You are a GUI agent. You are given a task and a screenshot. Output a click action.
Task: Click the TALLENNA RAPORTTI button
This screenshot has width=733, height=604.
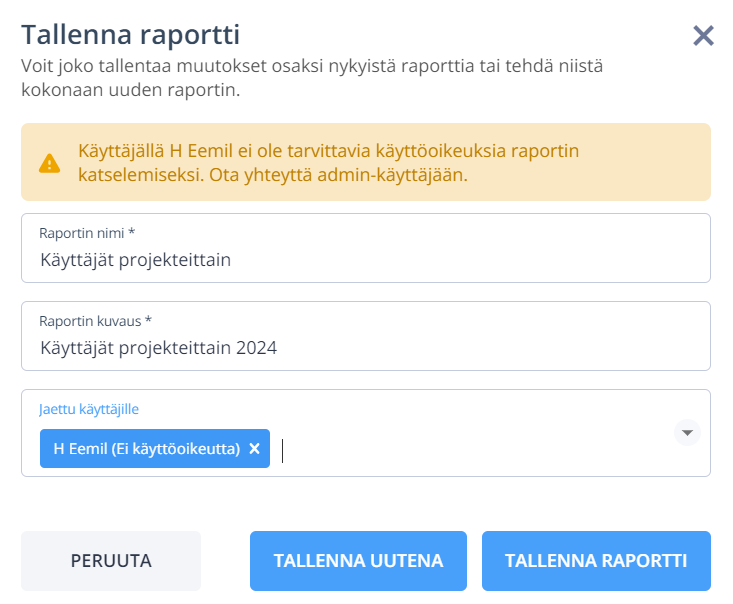pos(596,561)
